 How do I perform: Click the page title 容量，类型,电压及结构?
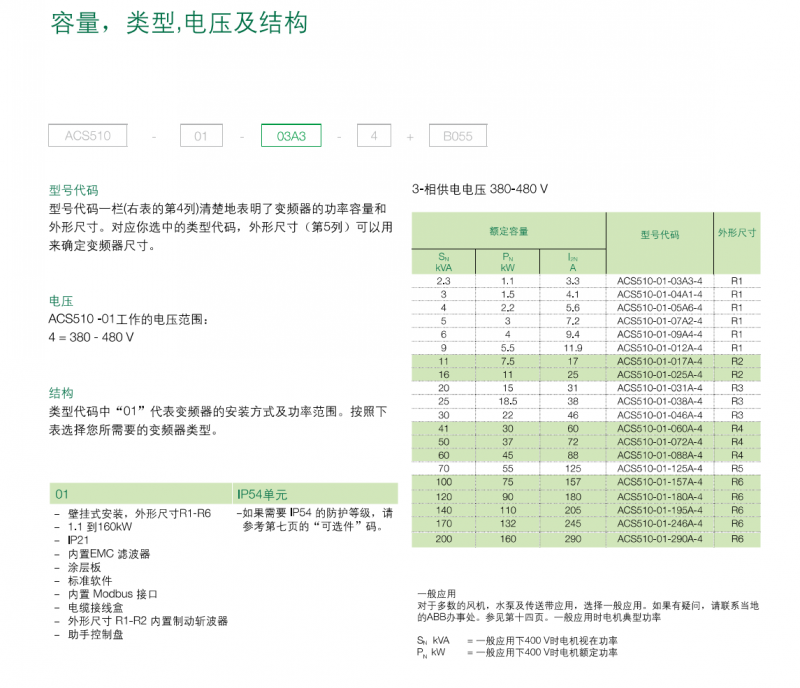[179, 23]
